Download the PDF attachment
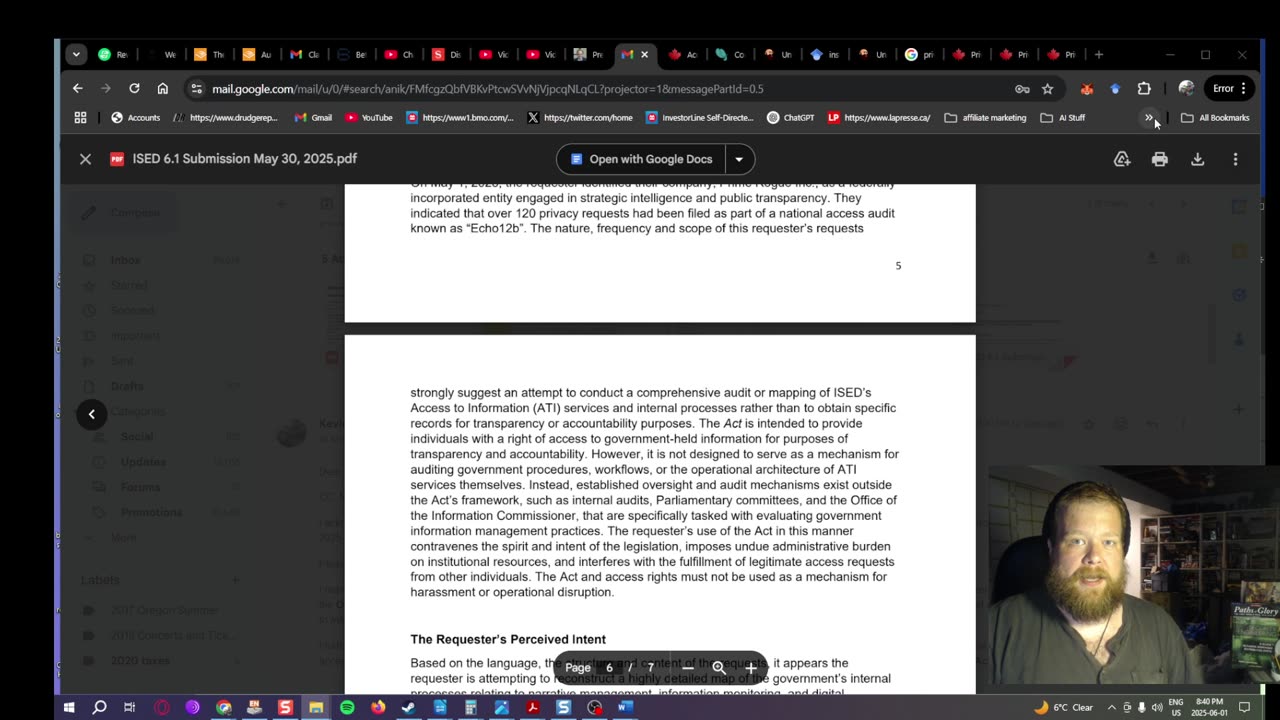 coord(1197,159)
